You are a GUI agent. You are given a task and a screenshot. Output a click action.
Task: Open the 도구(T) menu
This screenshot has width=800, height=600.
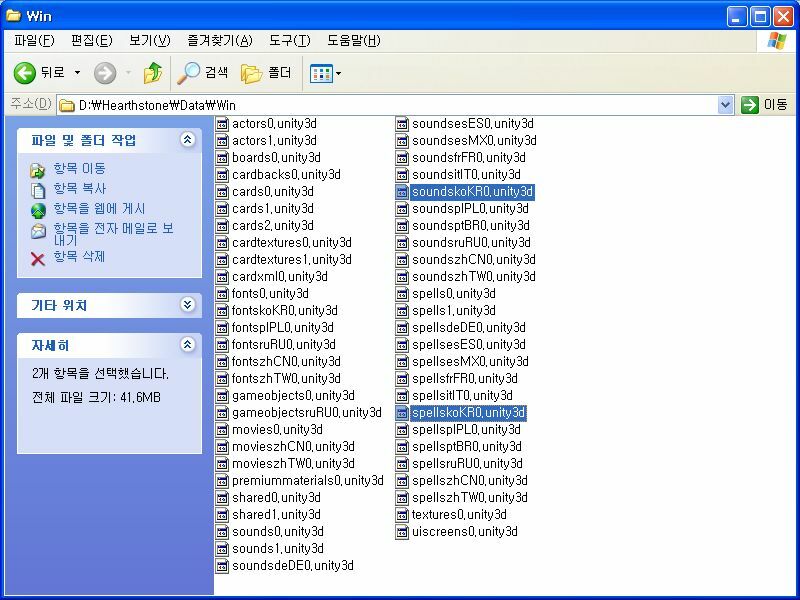coord(290,40)
